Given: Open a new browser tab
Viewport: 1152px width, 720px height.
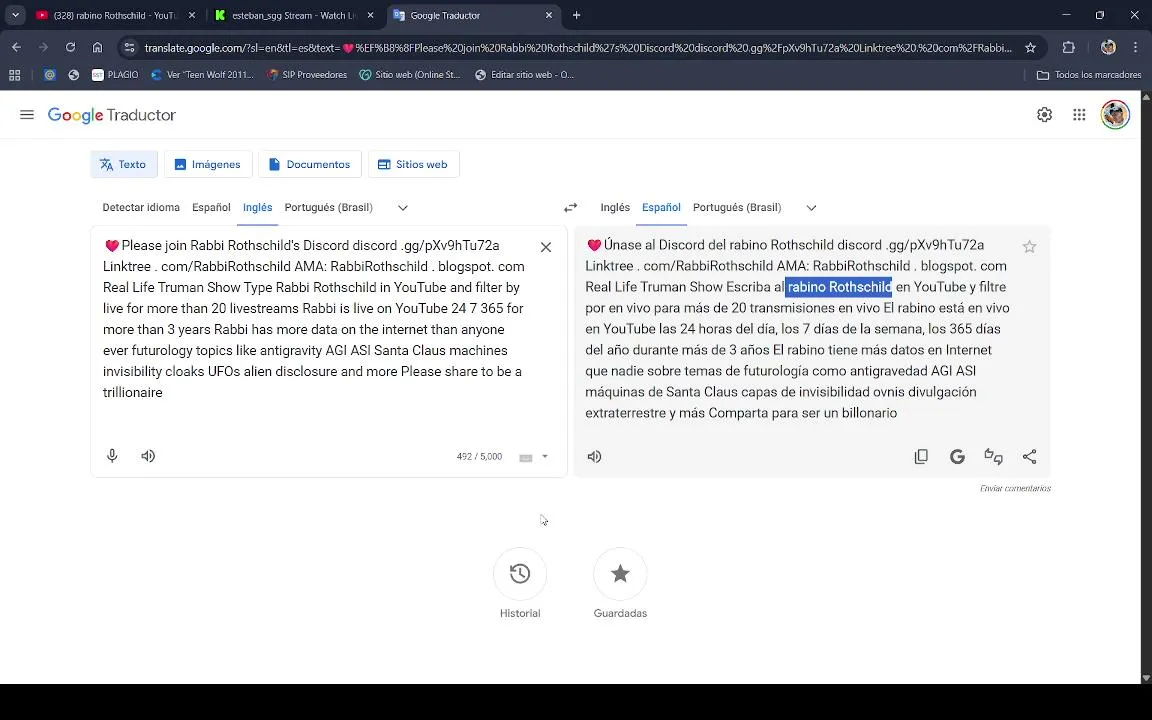Looking at the screenshot, I should (577, 15).
